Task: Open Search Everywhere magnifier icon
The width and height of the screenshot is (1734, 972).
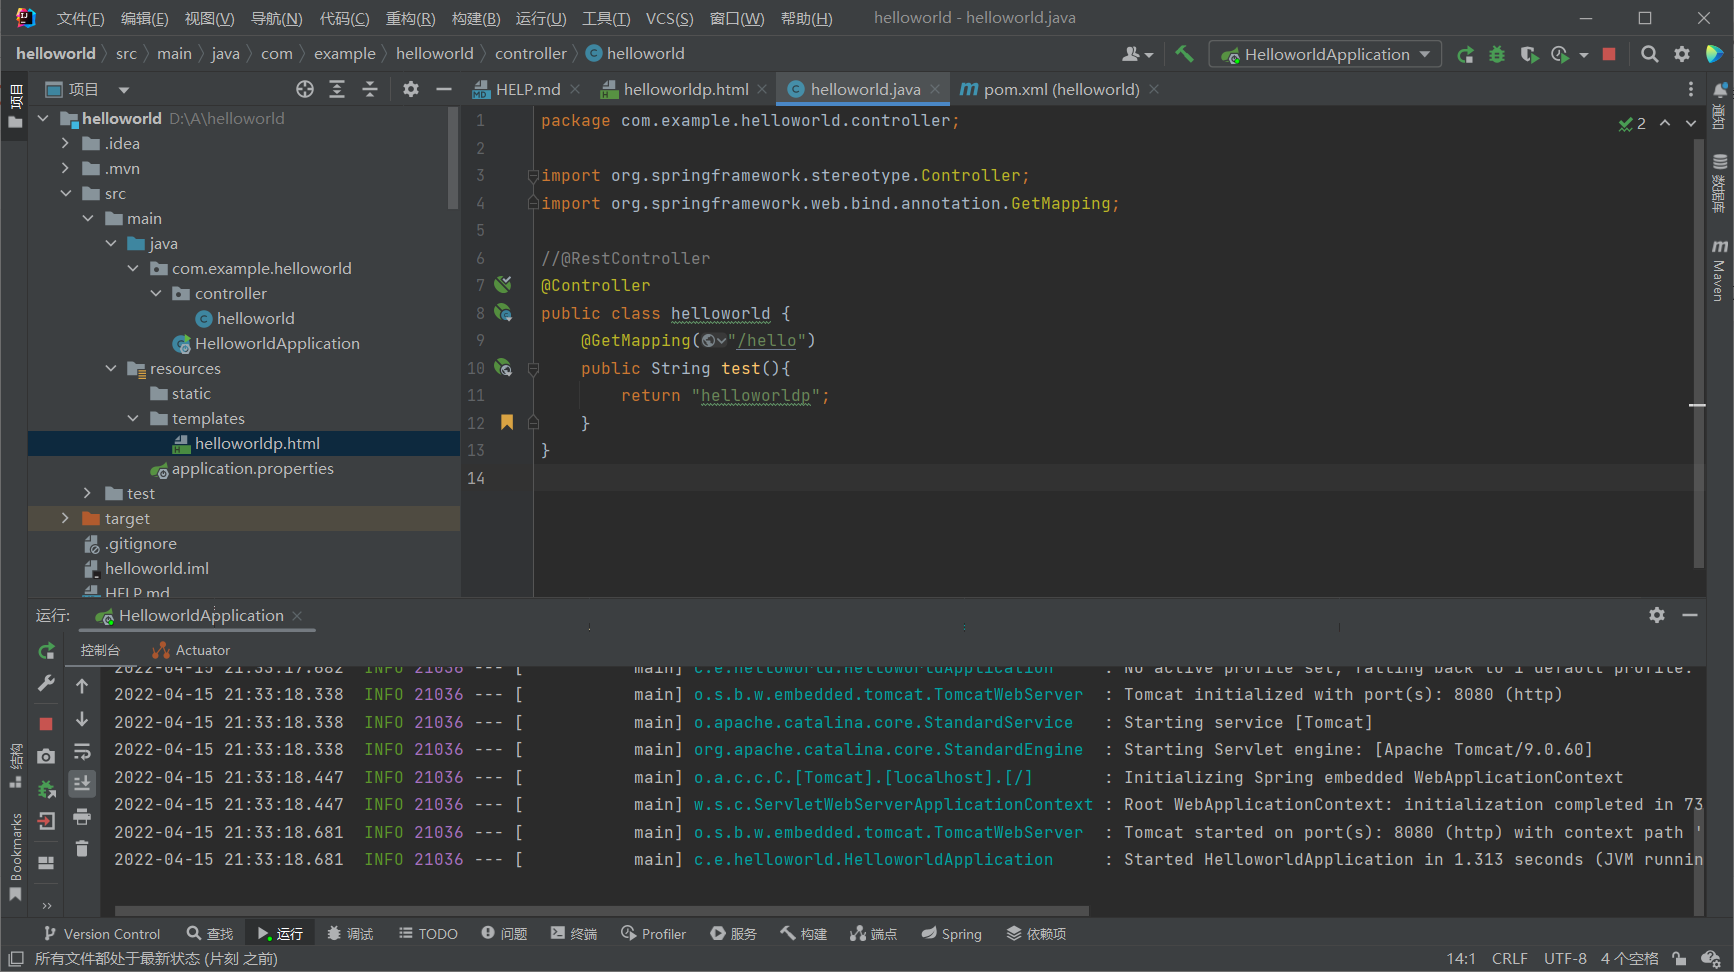Action: (x=1650, y=54)
